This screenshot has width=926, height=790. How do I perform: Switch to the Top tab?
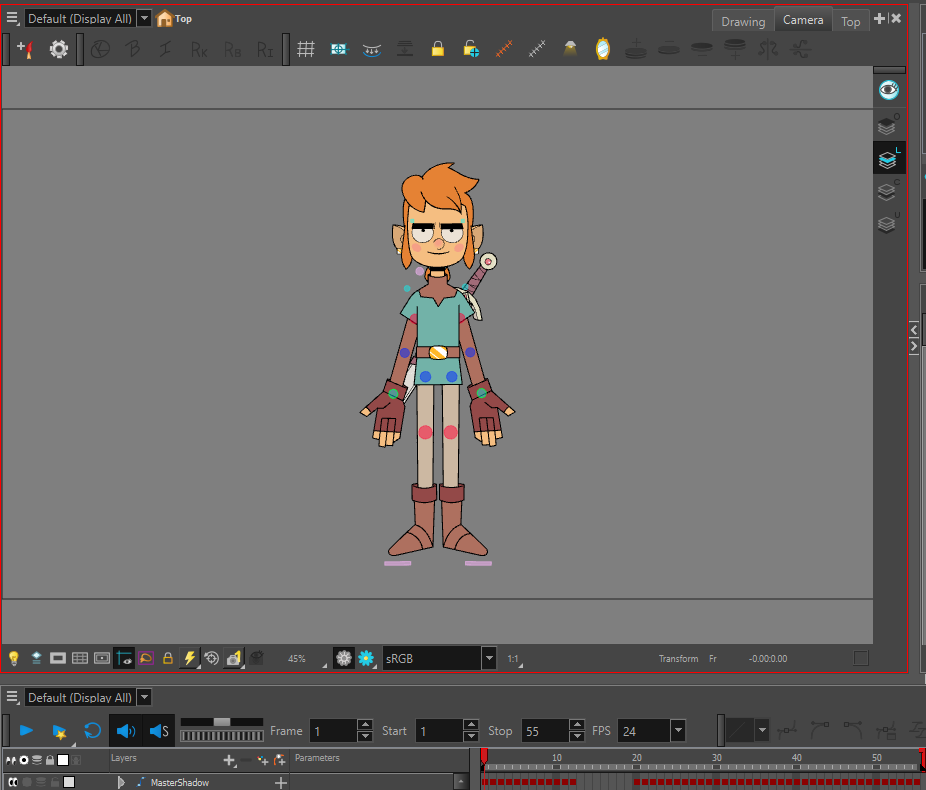(850, 22)
